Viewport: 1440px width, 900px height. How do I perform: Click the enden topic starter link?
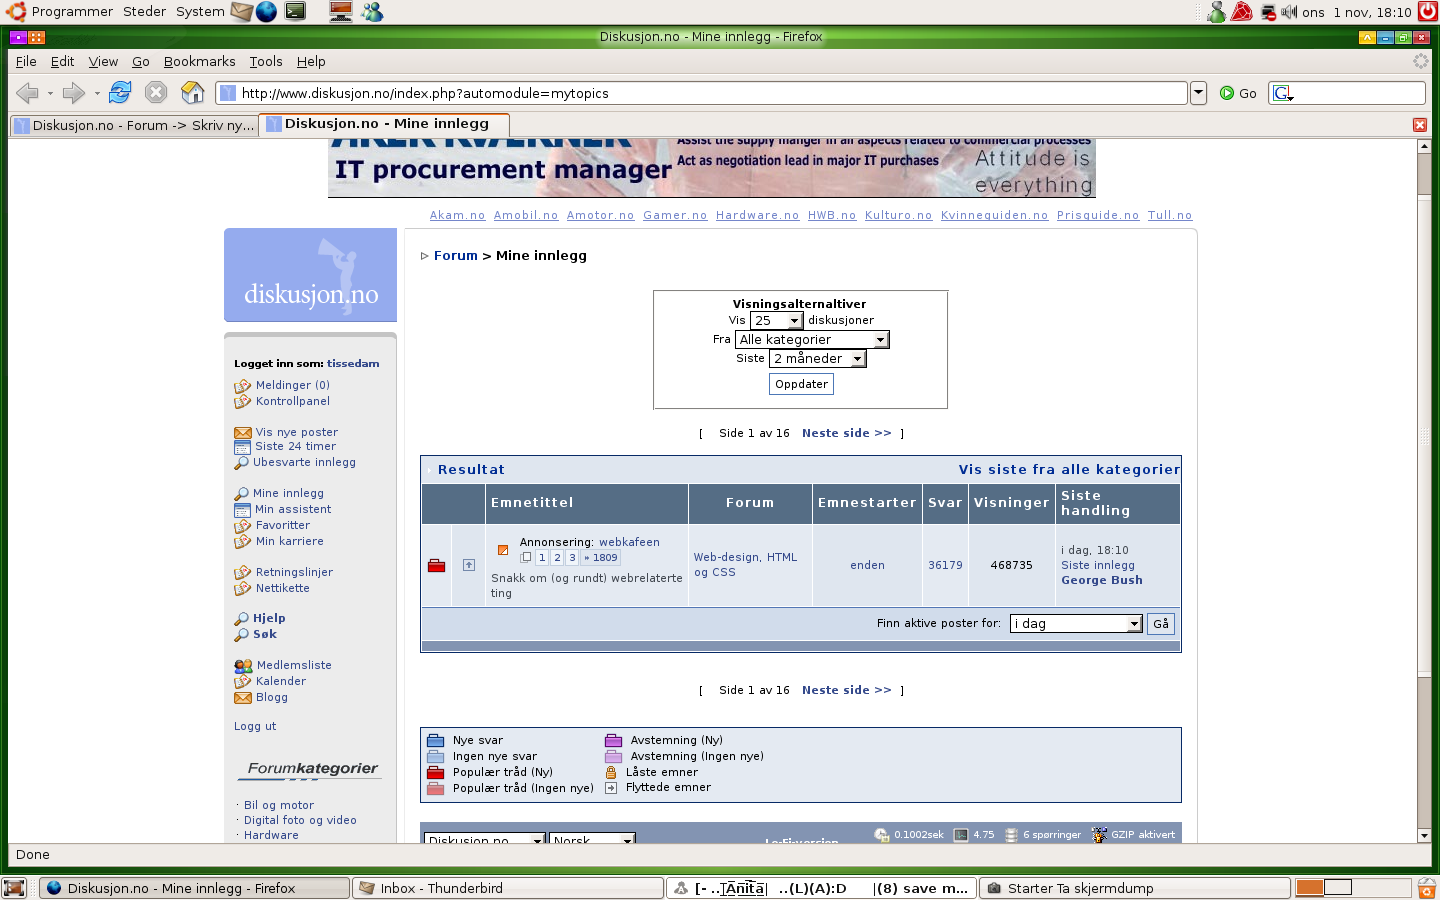[x=867, y=565]
